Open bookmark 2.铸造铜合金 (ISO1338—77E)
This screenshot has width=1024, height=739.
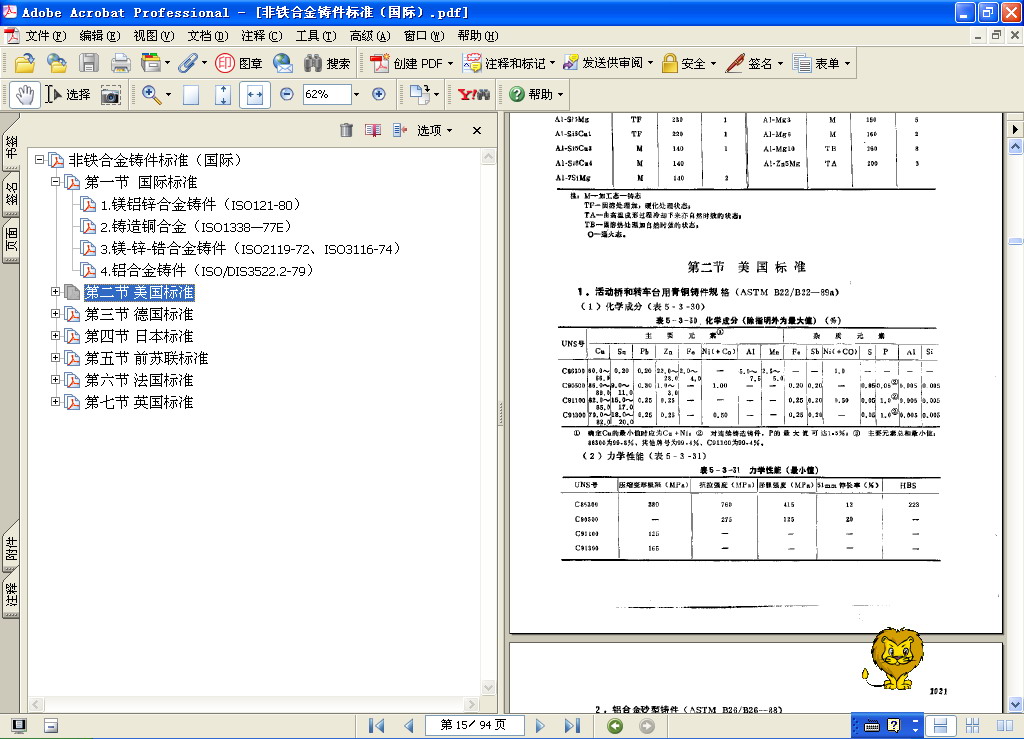click(x=195, y=227)
